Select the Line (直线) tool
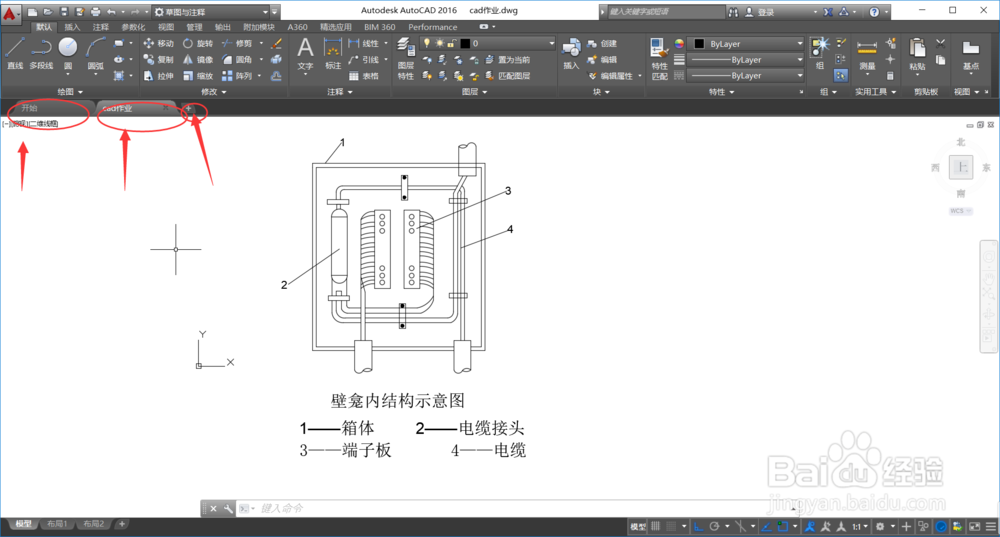 coord(15,54)
